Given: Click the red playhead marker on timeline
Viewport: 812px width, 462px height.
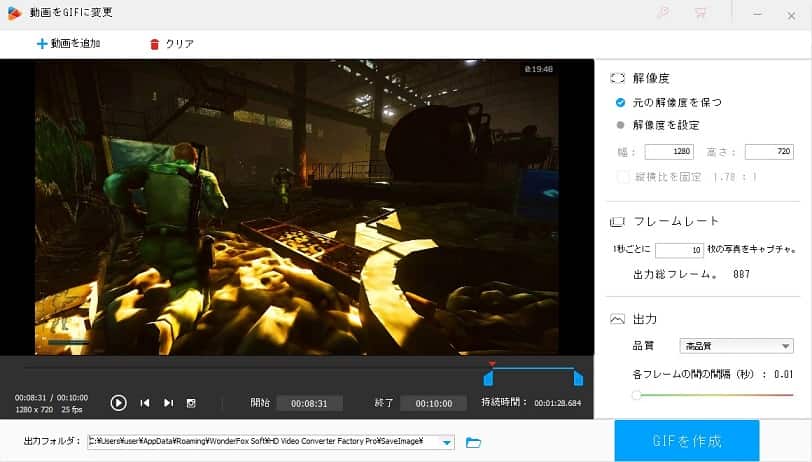Looking at the screenshot, I should [x=492, y=364].
